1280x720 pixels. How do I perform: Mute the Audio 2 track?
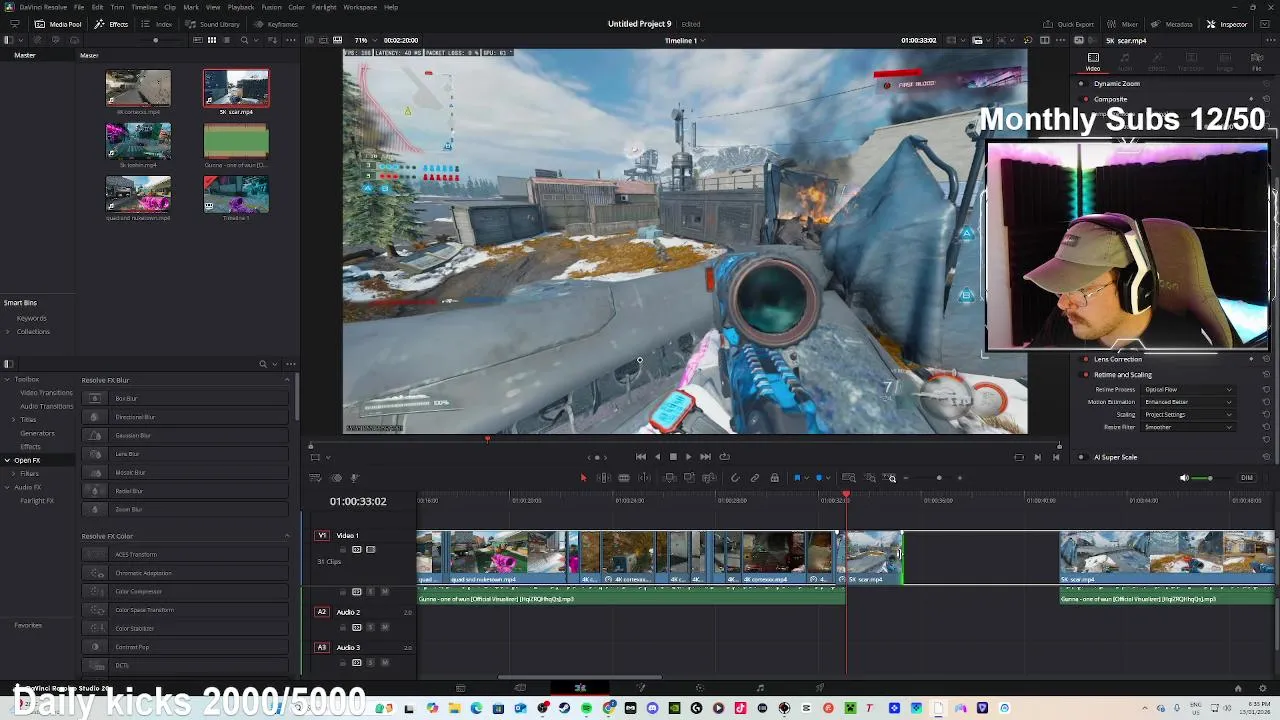pos(385,627)
